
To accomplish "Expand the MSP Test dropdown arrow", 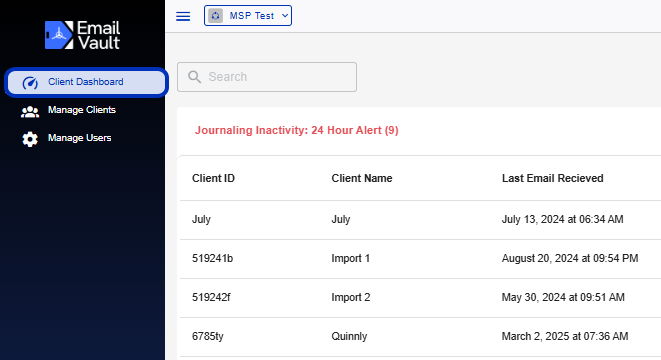I will coord(285,16).
